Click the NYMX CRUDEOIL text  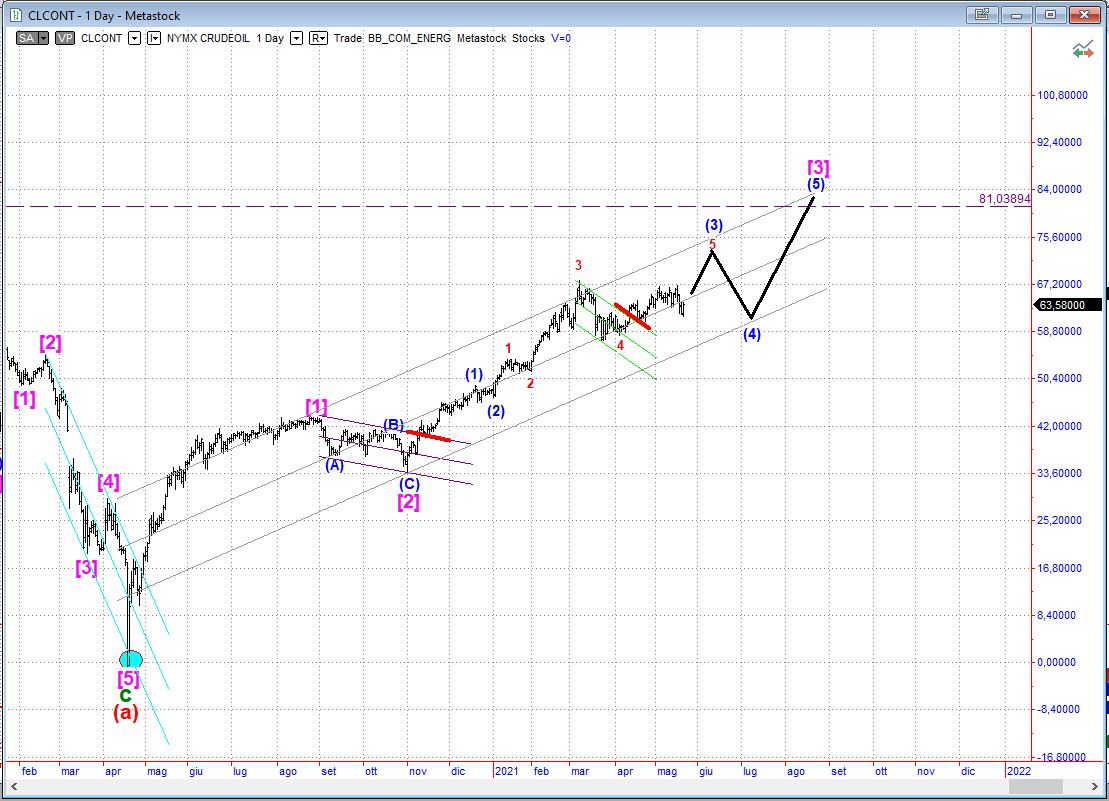click(209, 38)
